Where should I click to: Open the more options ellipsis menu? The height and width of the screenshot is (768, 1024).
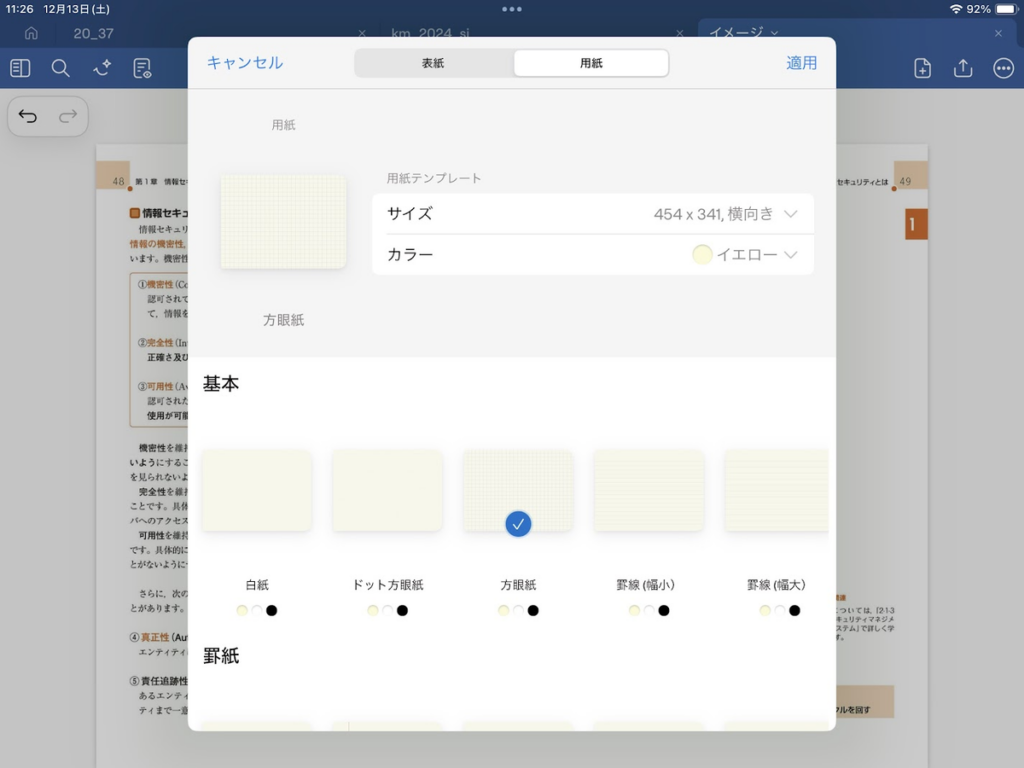click(x=1003, y=68)
